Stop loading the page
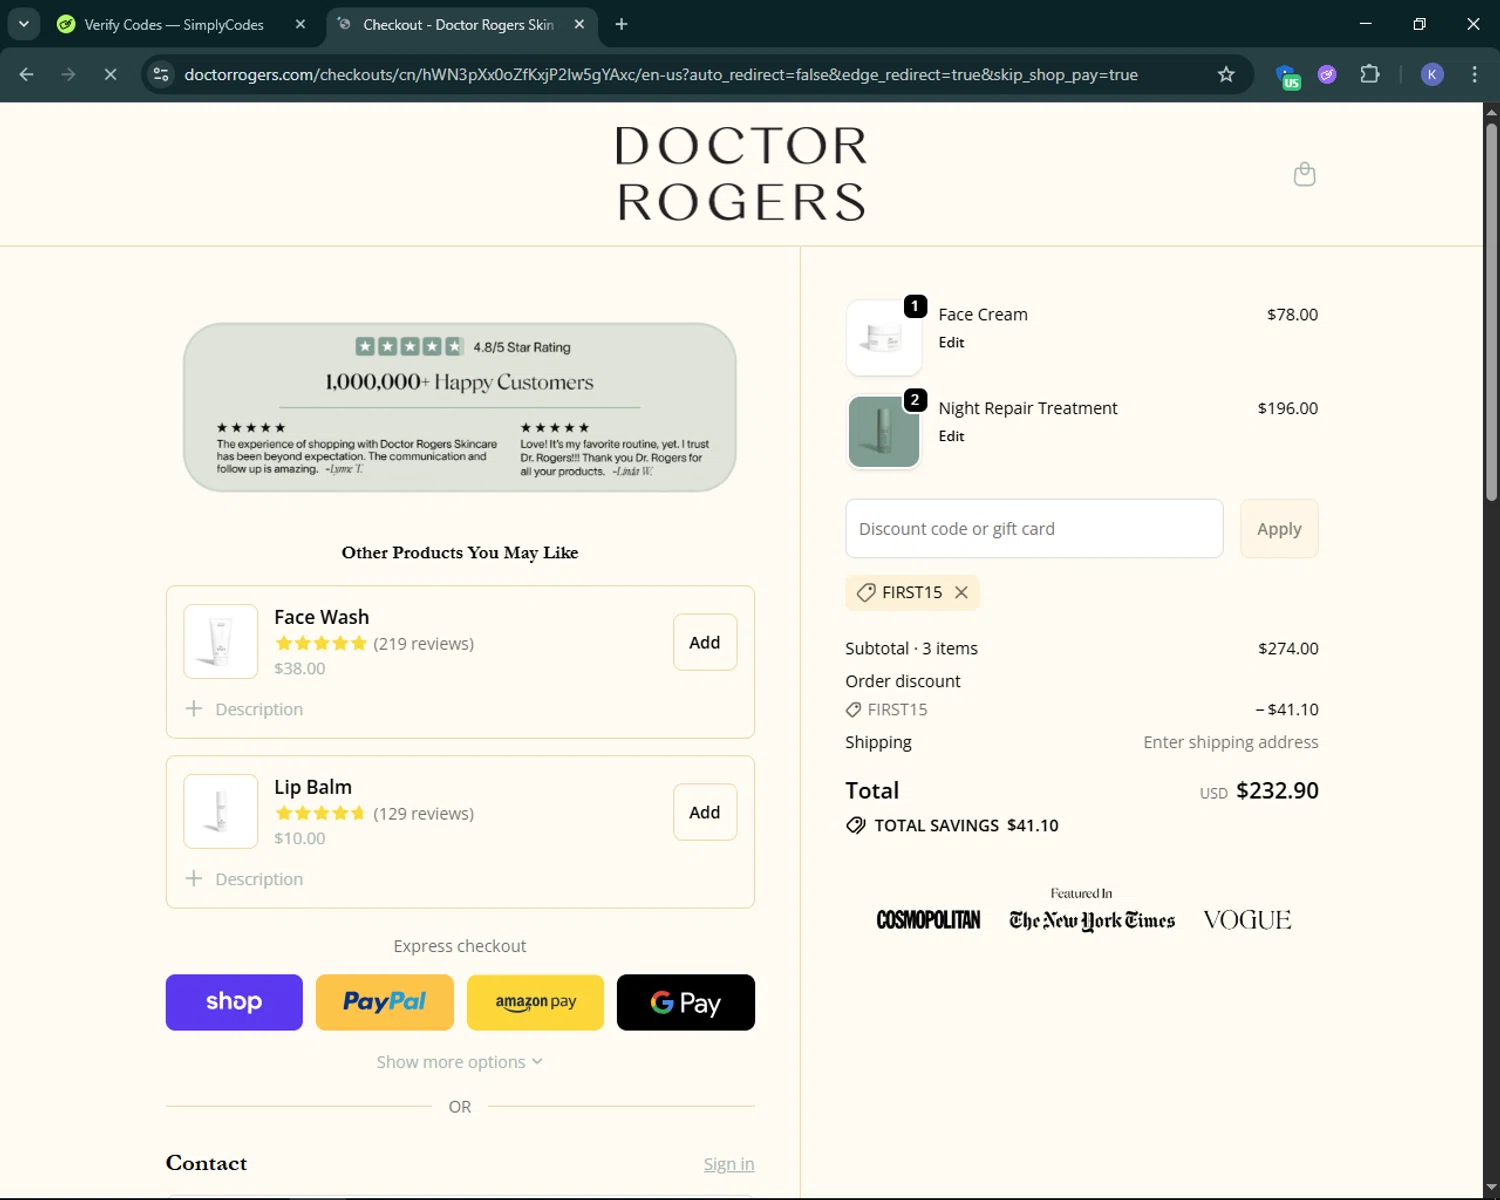The image size is (1500, 1200). [x=110, y=75]
